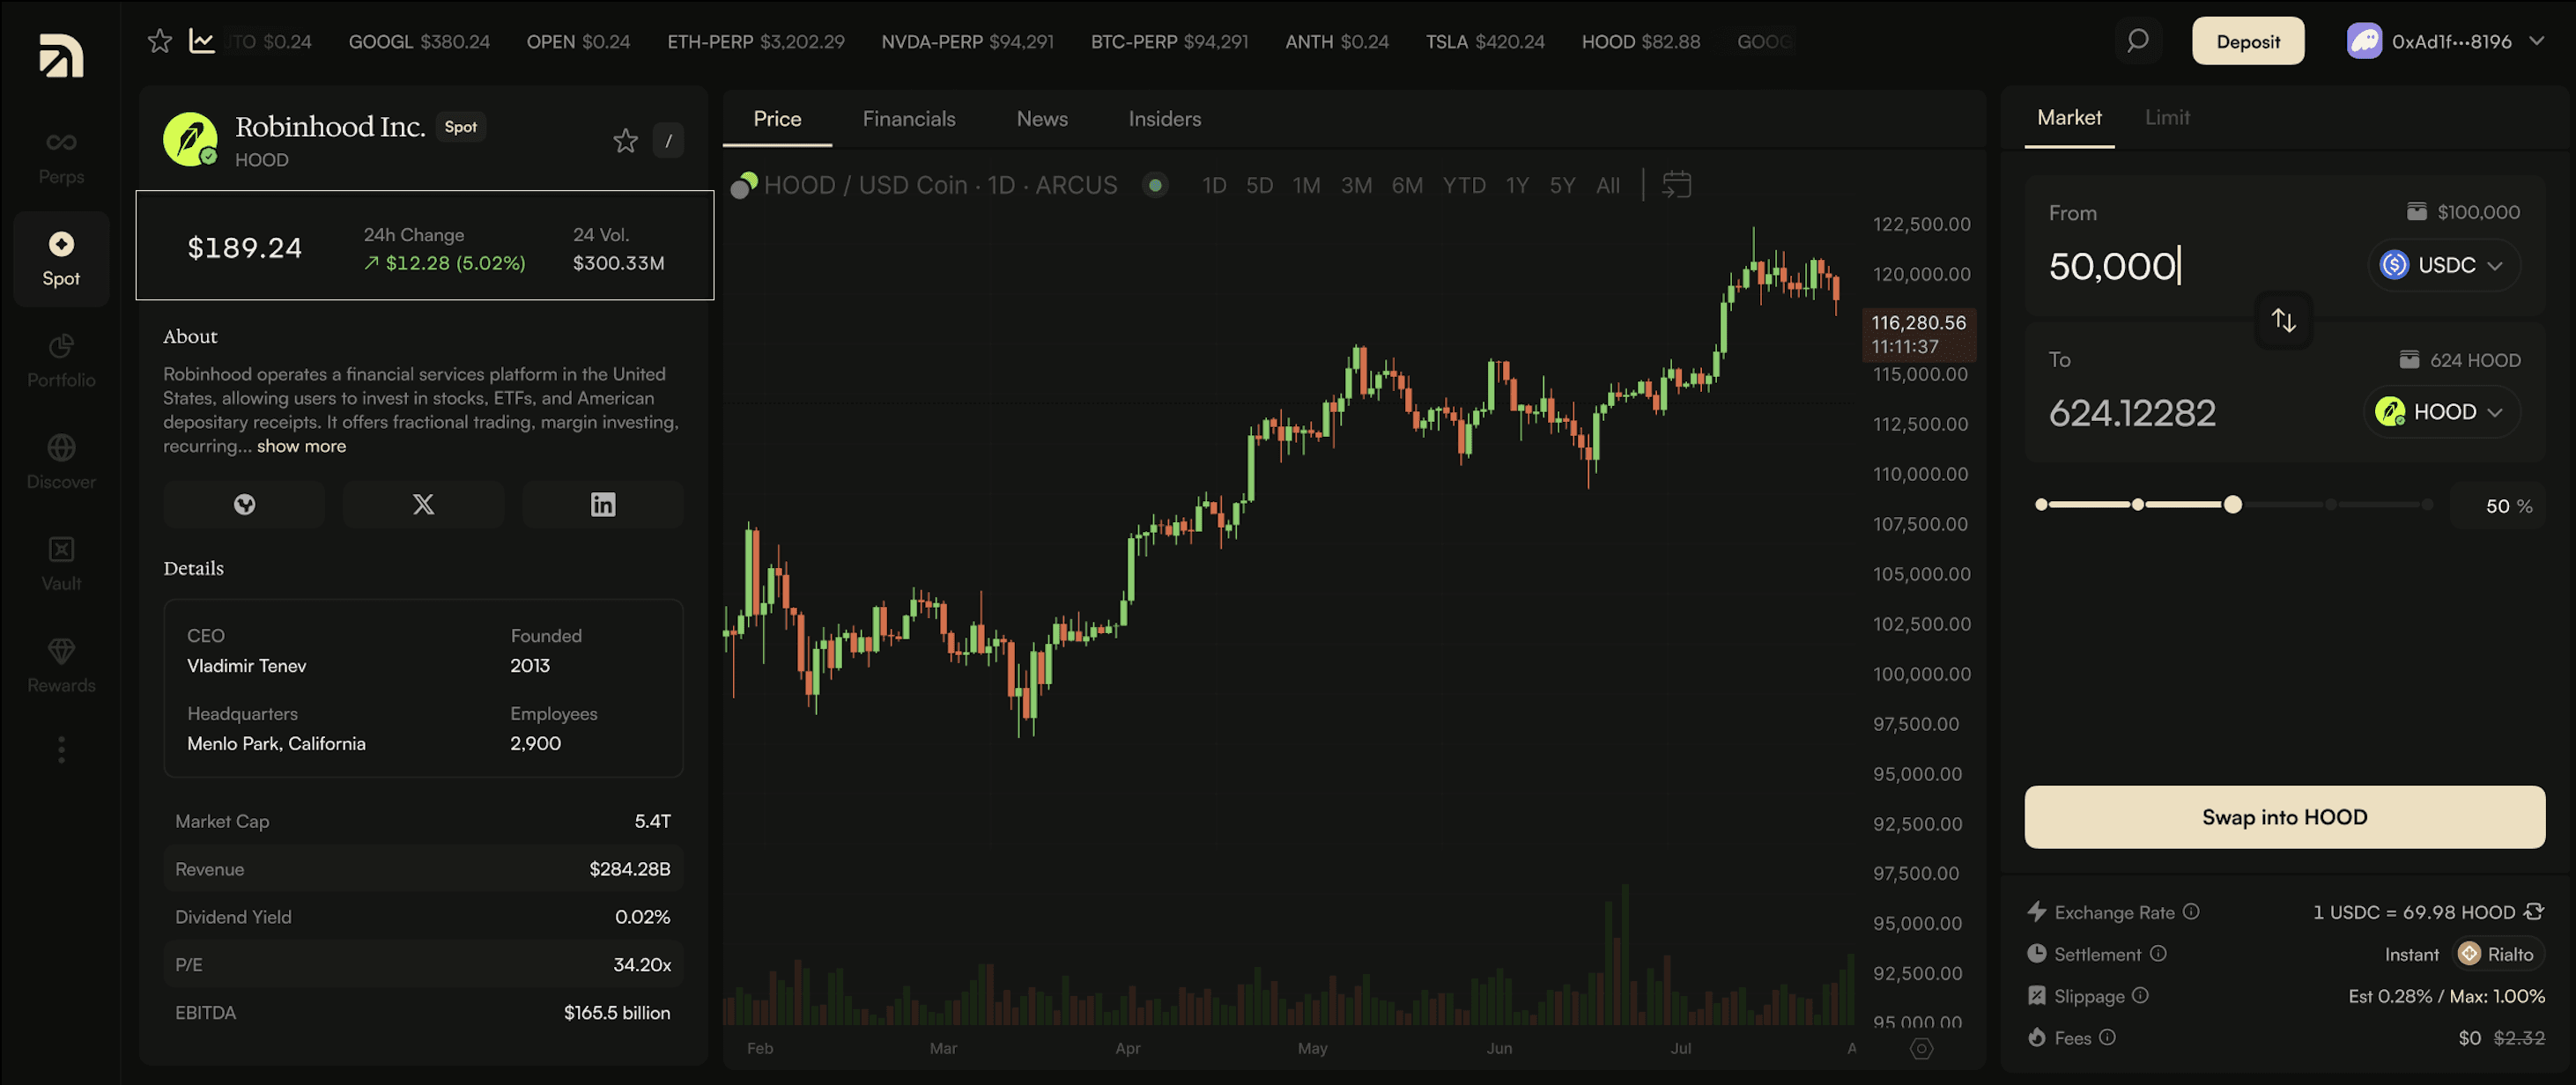
Task: Select the 1D chart range
Action: pyautogui.click(x=1214, y=185)
